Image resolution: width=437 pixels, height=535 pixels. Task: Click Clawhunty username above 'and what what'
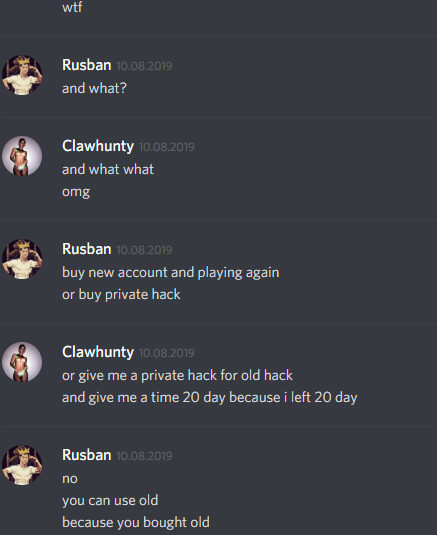pos(98,146)
